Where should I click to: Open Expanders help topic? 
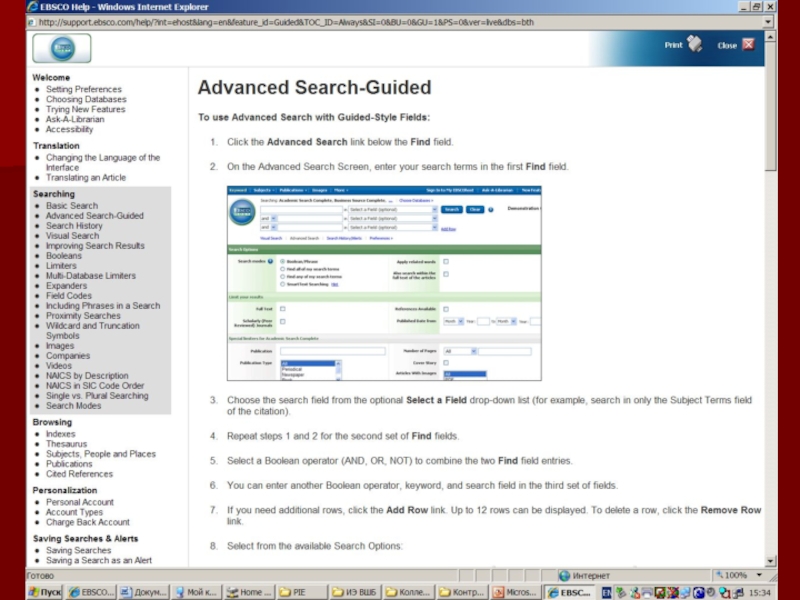[x=66, y=286]
